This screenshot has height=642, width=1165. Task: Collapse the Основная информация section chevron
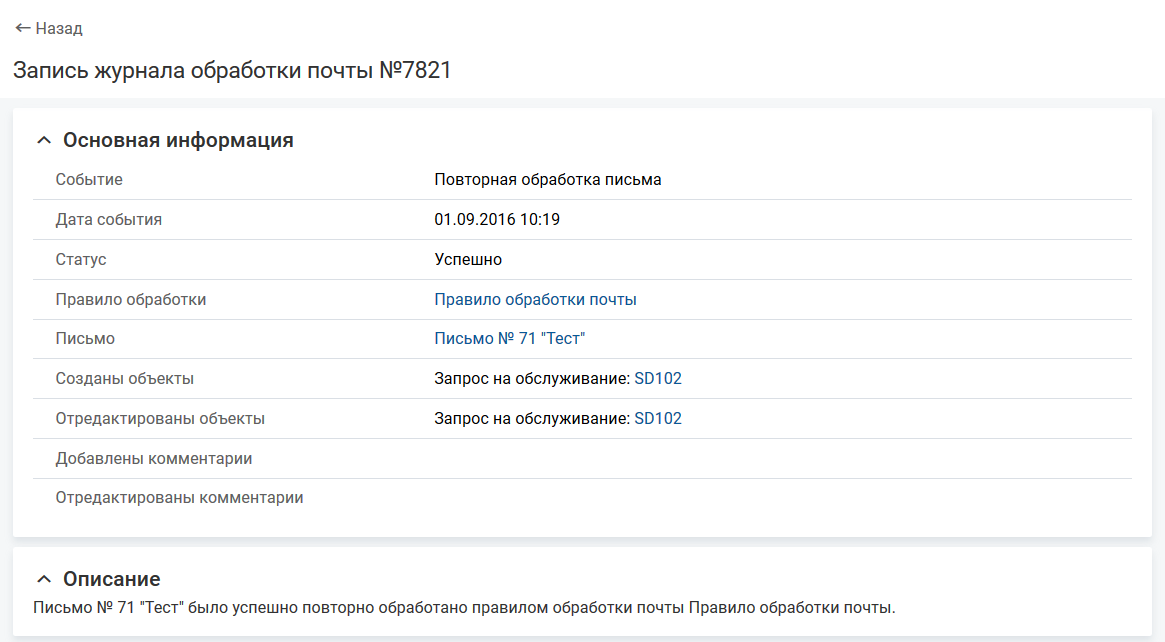[43, 141]
